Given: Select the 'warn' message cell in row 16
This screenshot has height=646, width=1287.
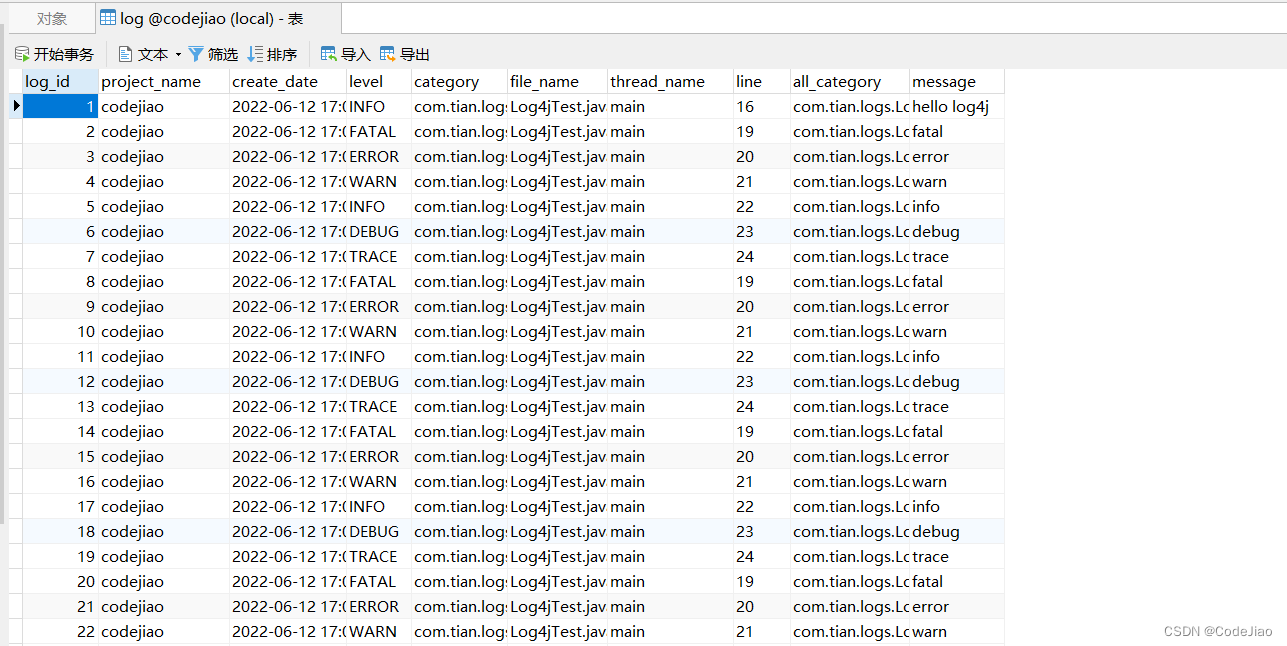Looking at the screenshot, I should point(957,481).
